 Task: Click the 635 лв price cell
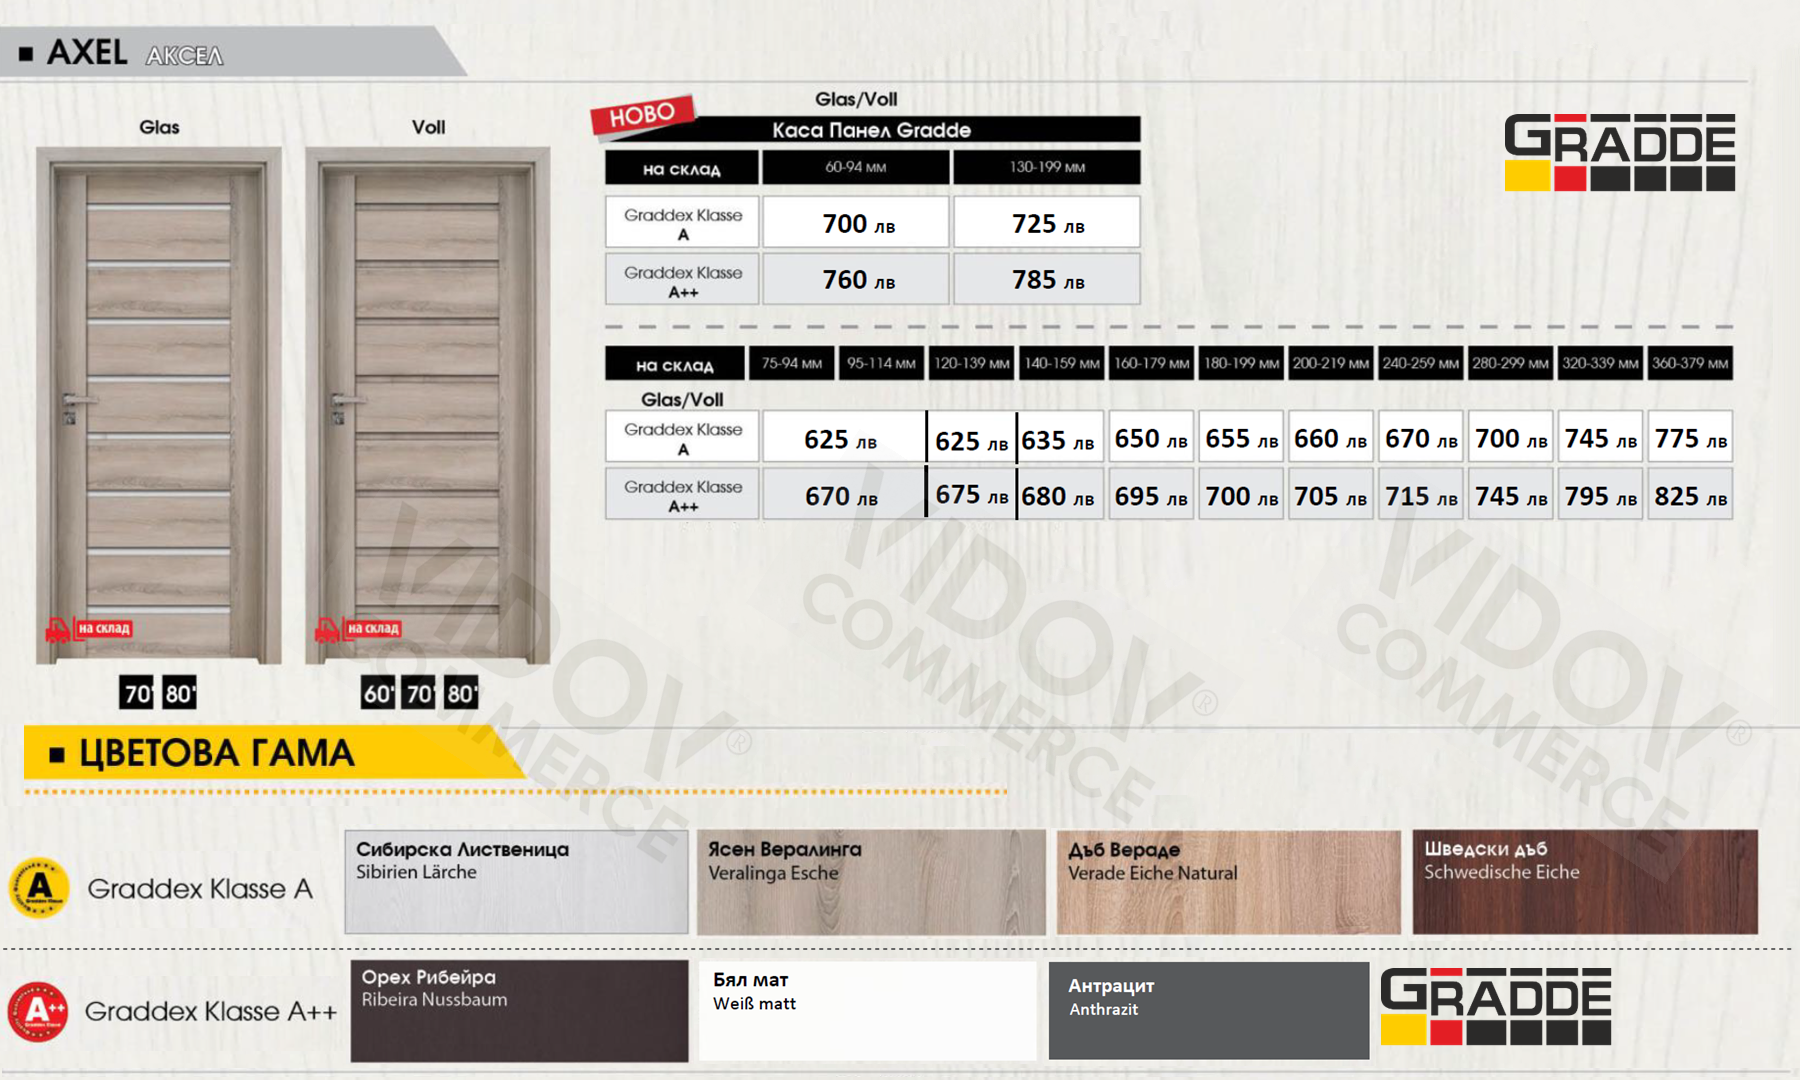[x=1061, y=437]
